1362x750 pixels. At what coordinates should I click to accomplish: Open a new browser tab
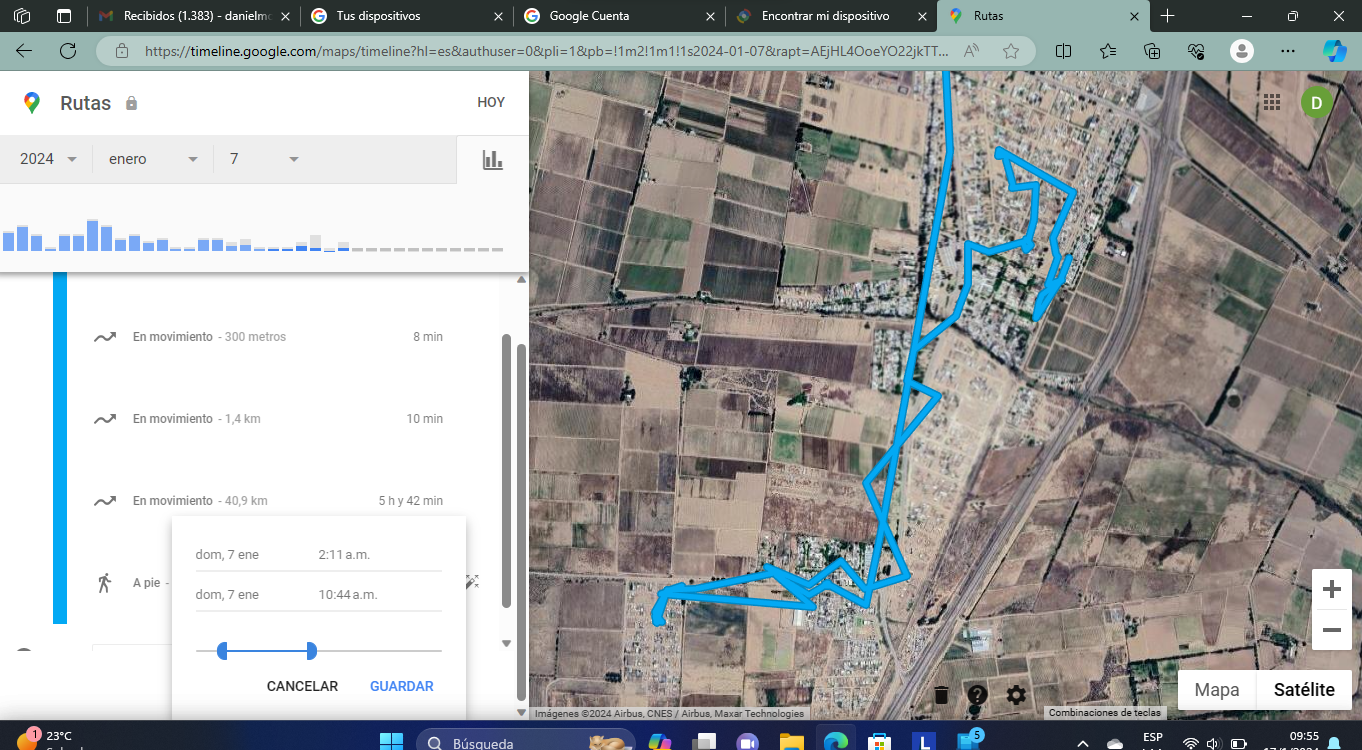[x=1167, y=16]
